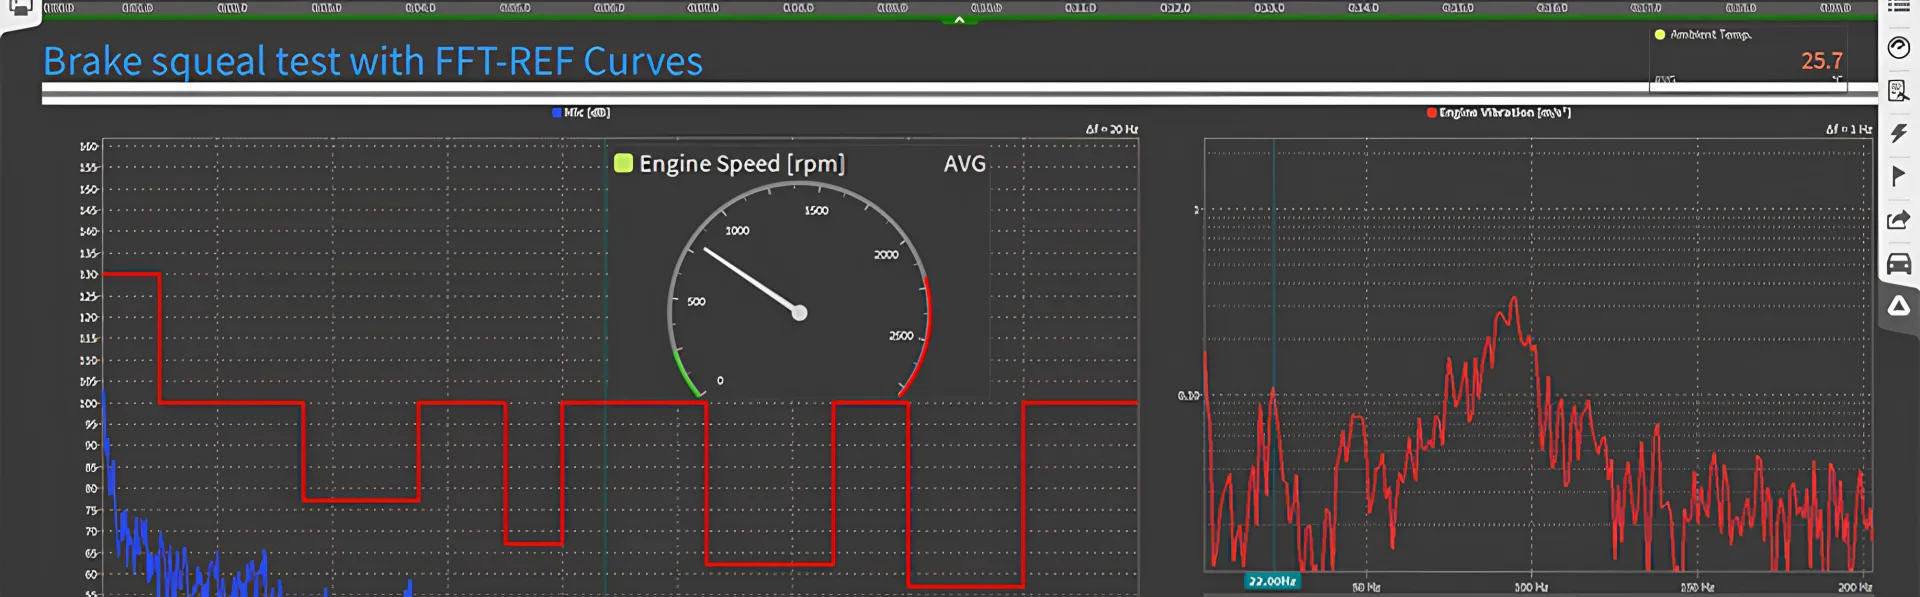The width and height of the screenshot is (1920, 597).
Task: Click the Engine Vibration chart legend text
Action: point(1505,113)
